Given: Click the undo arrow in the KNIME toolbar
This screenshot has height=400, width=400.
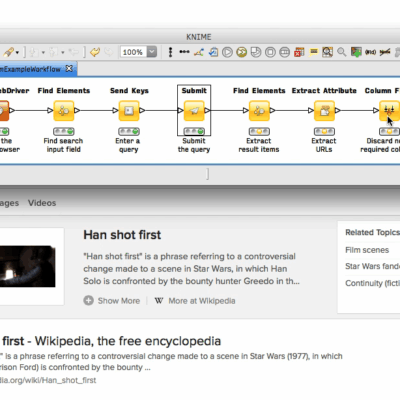Looking at the screenshot, I should (95, 52).
